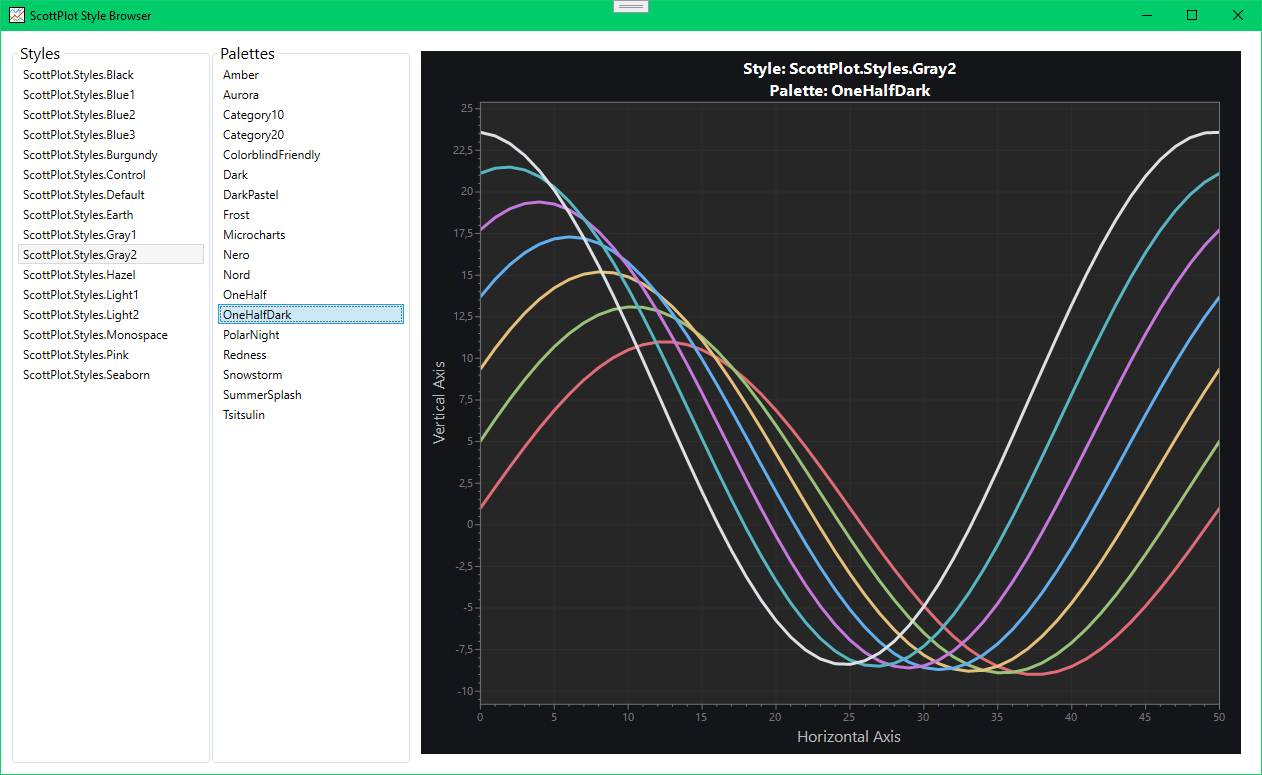This screenshot has width=1262, height=775.
Task: Apply the Frost palette
Action: tap(235, 214)
